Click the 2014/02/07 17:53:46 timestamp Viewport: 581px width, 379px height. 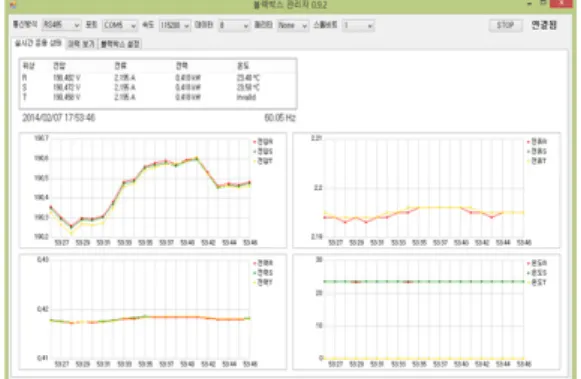[x=59, y=118]
